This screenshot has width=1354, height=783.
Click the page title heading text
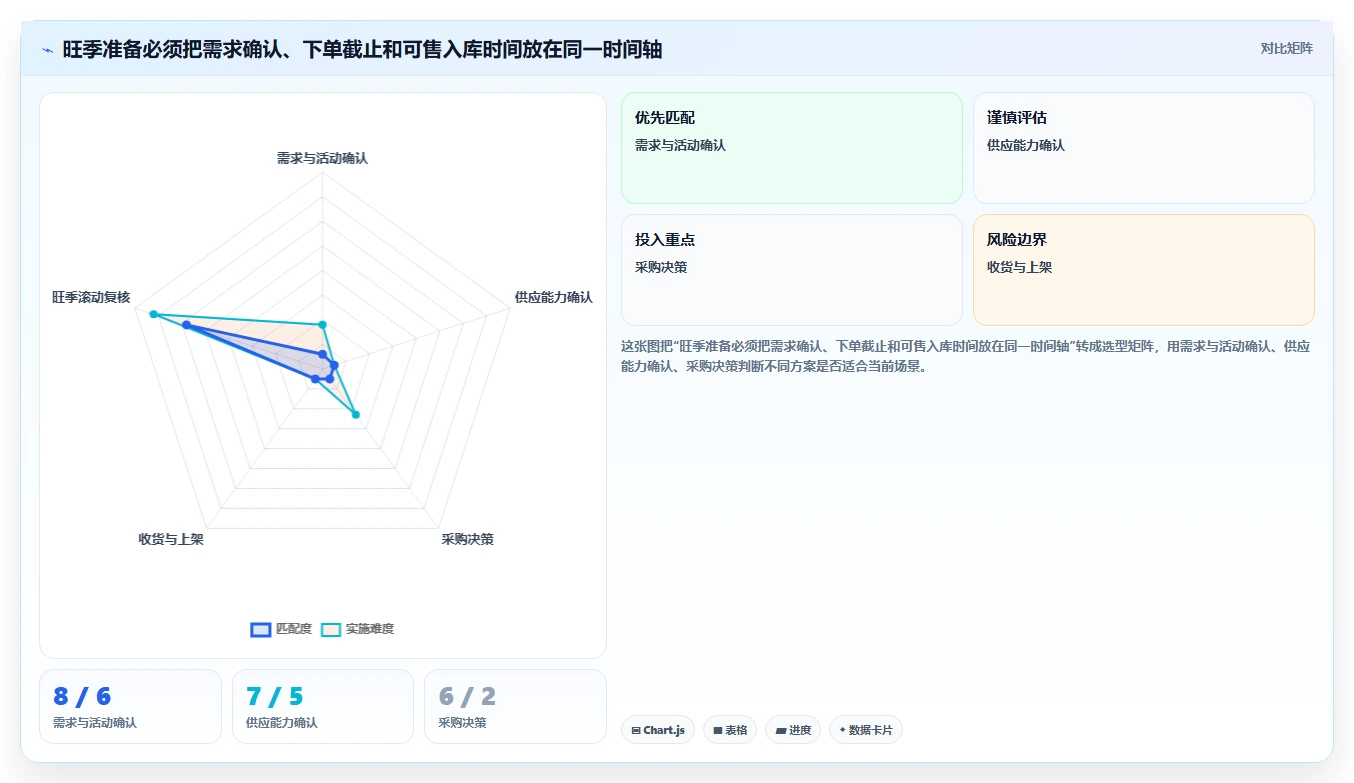[362, 50]
